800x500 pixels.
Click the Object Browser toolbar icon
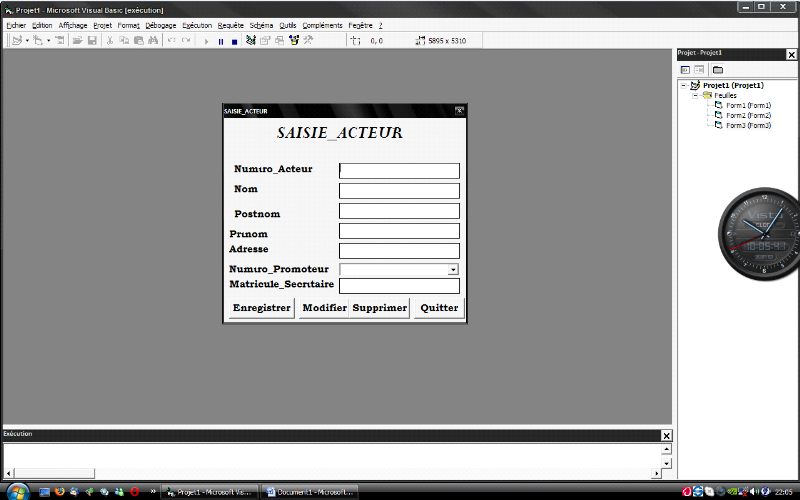point(294,41)
